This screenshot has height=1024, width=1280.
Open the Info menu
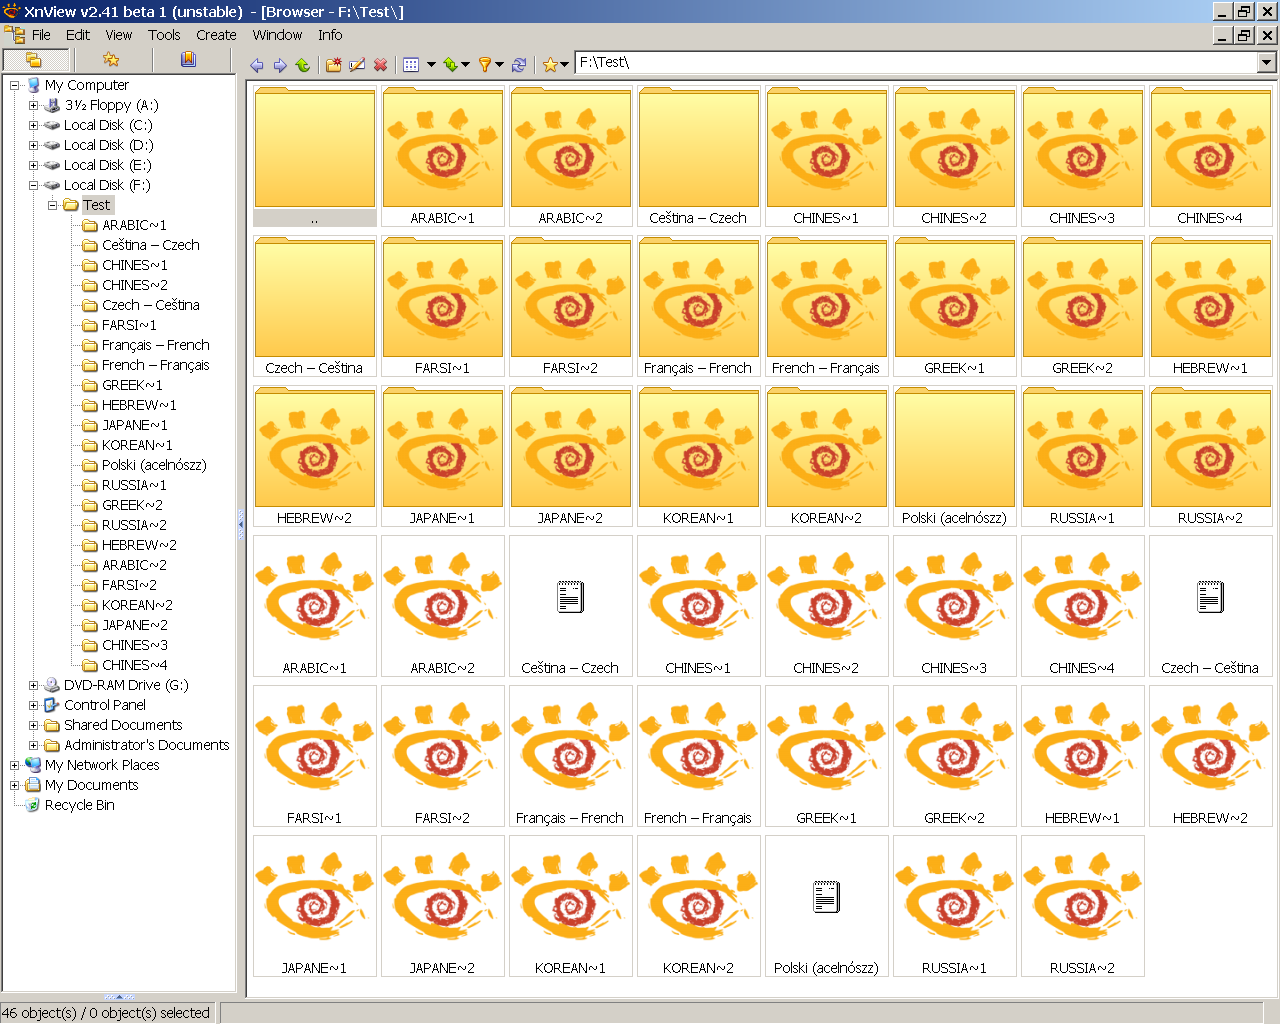click(330, 35)
